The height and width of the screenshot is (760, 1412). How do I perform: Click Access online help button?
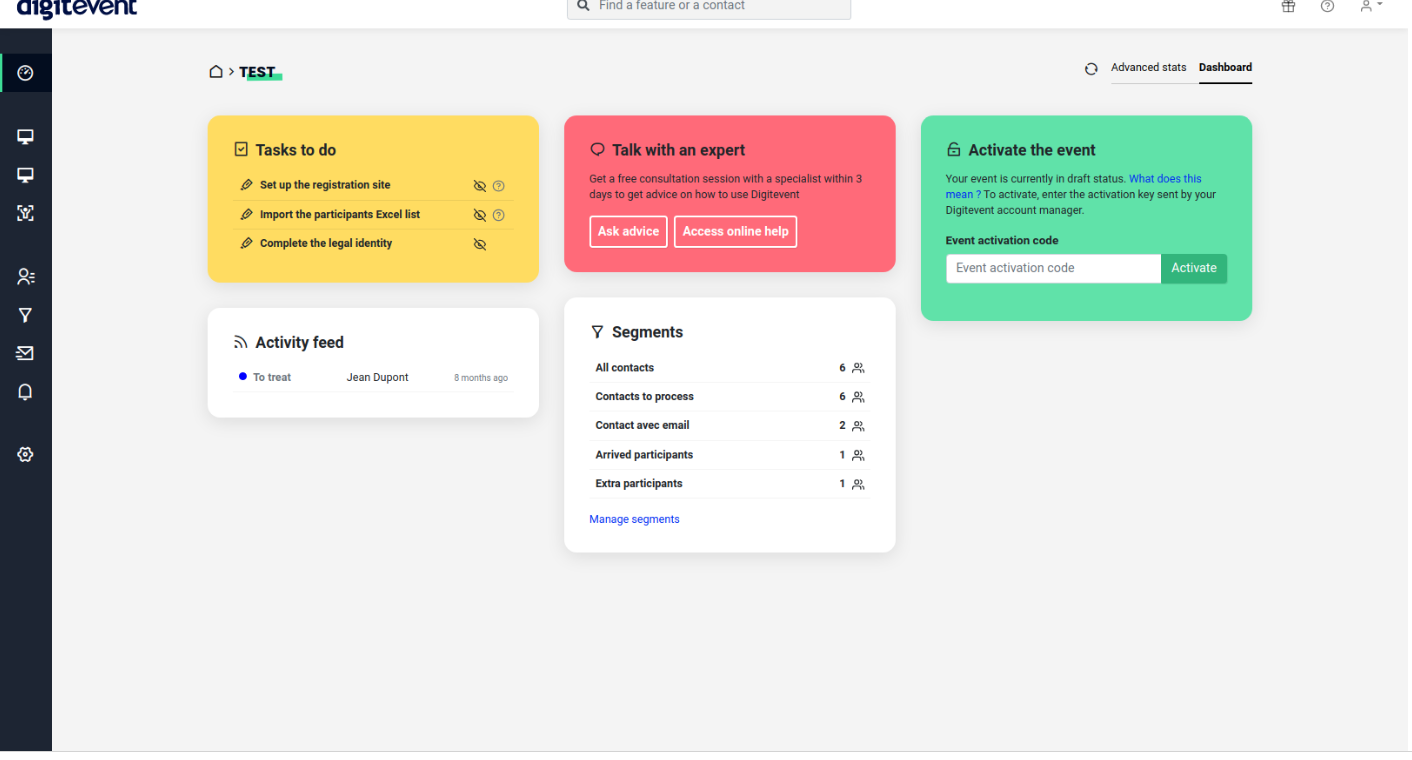(x=735, y=231)
